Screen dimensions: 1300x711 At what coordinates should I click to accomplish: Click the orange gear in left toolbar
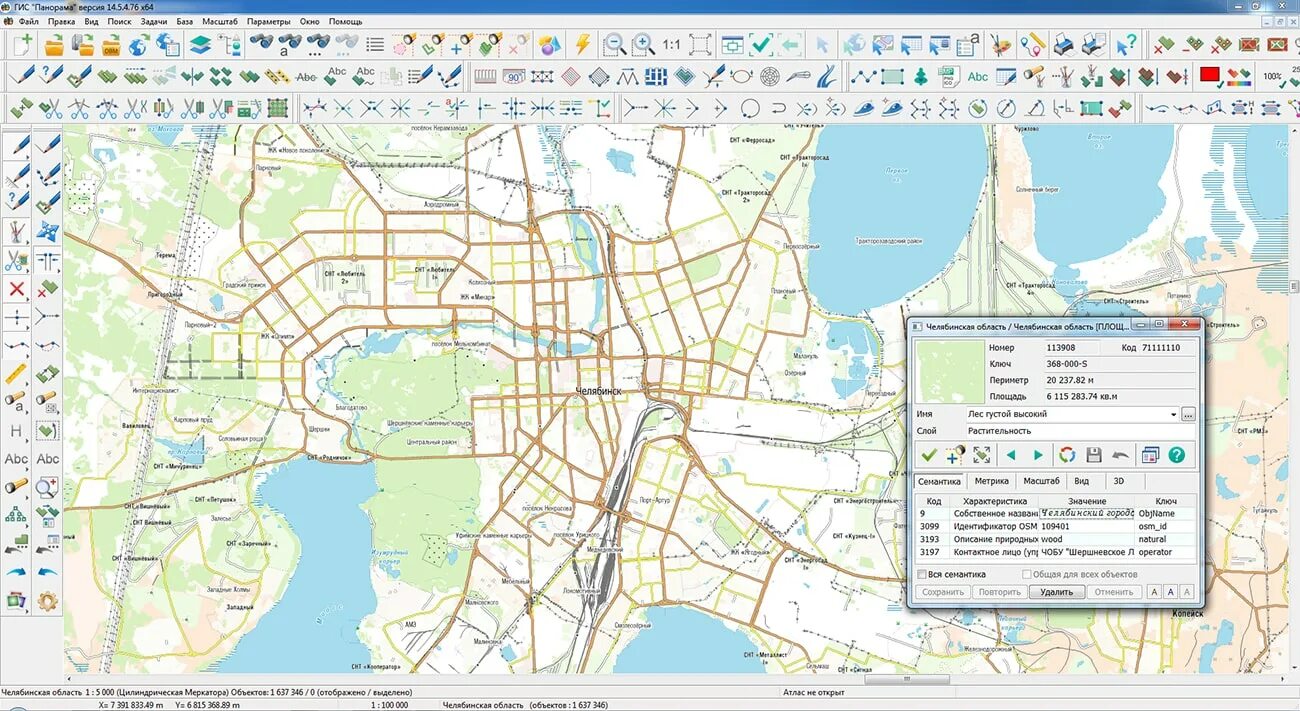(x=47, y=601)
